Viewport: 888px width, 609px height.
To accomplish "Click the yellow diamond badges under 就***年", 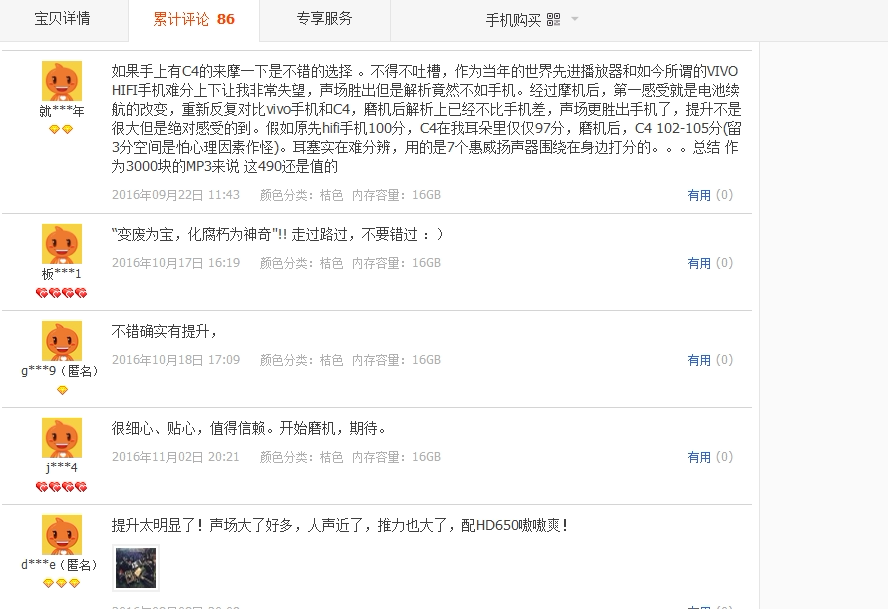I will coord(61,130).
